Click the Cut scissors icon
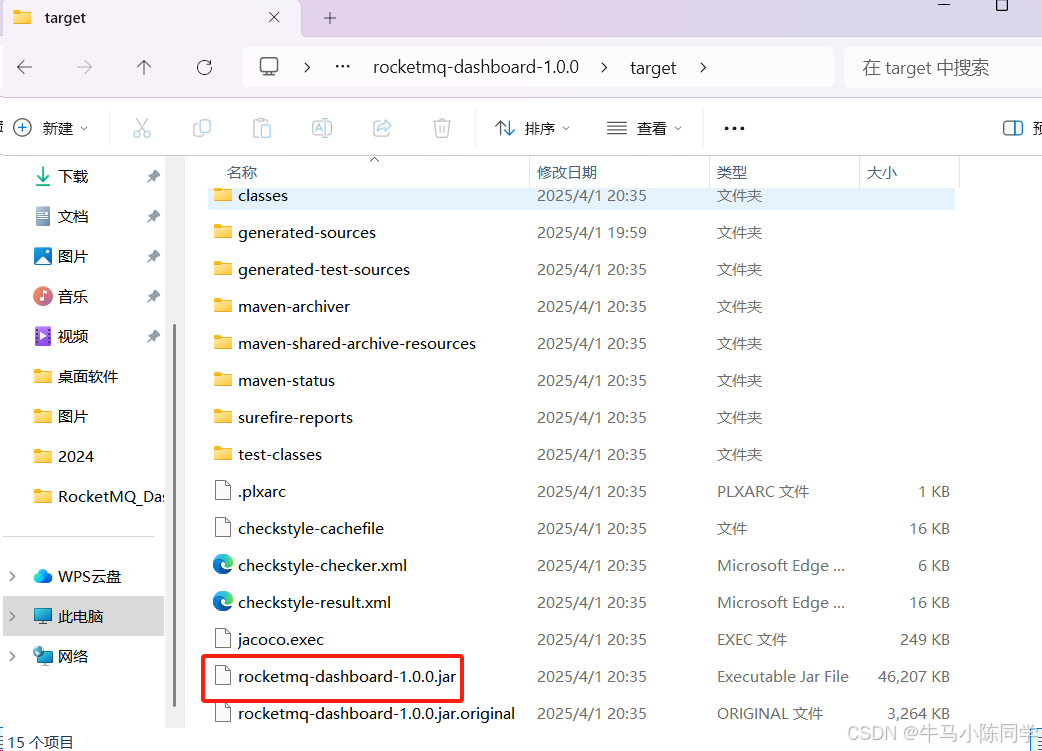1042x751 pixels. pyautogui.click(x=142, y=128)
